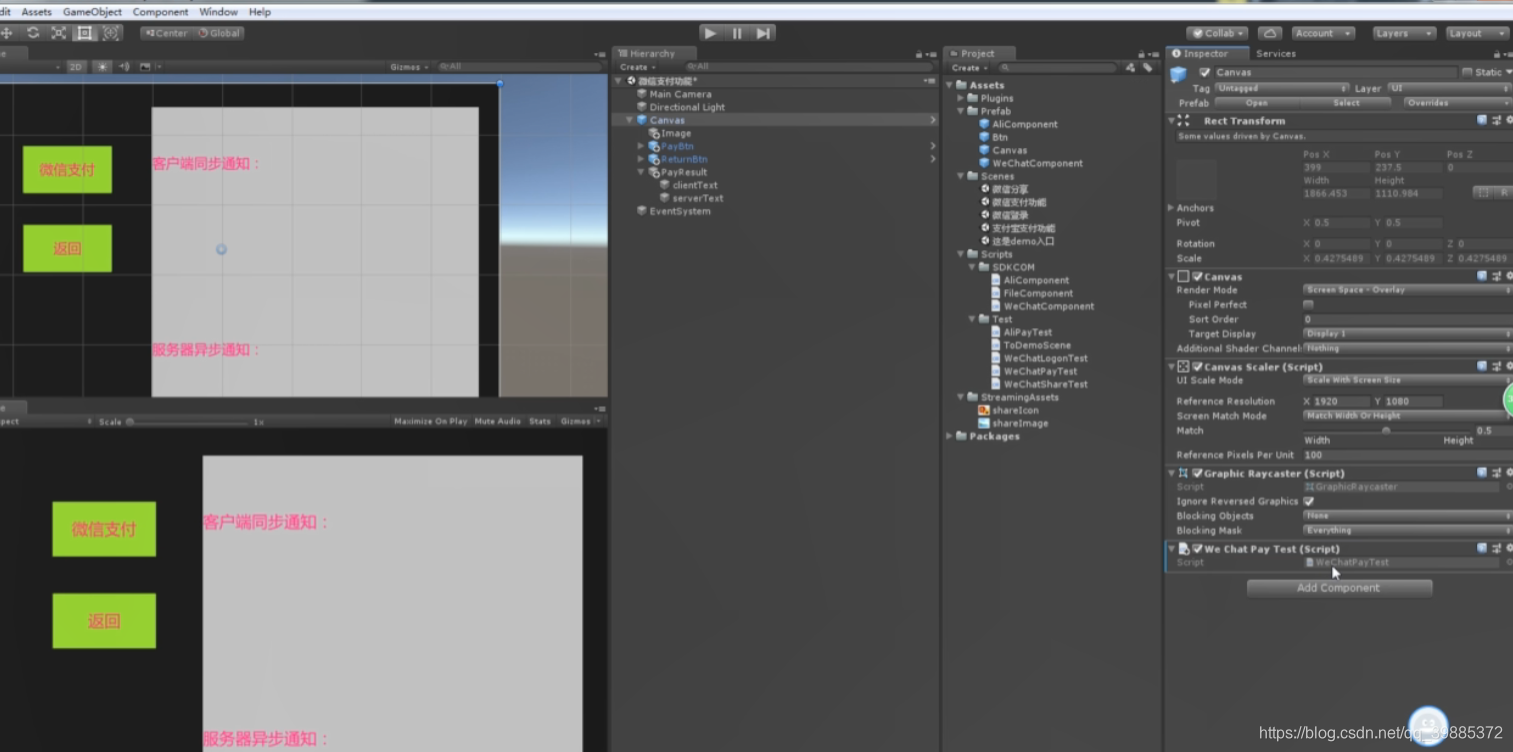Open the Component menu

(x=160, y=12)
